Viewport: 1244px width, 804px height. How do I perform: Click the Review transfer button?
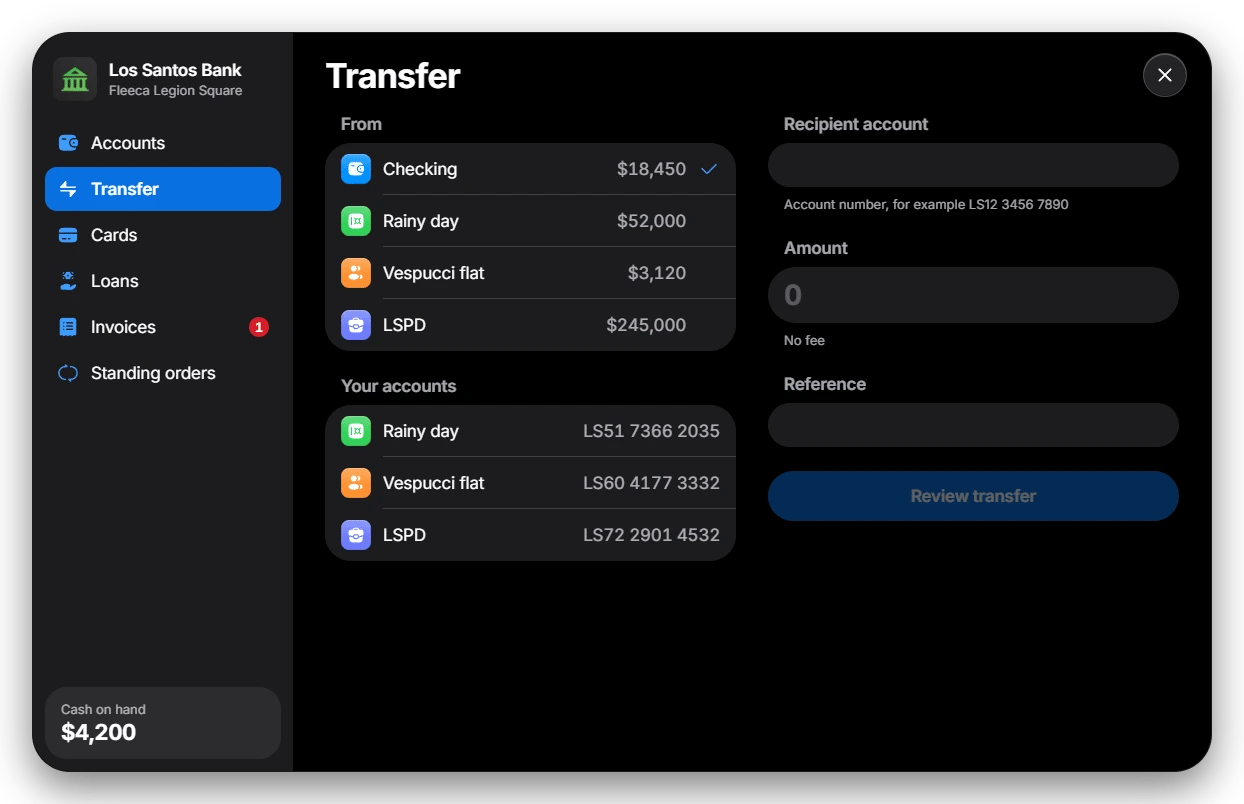973,496
